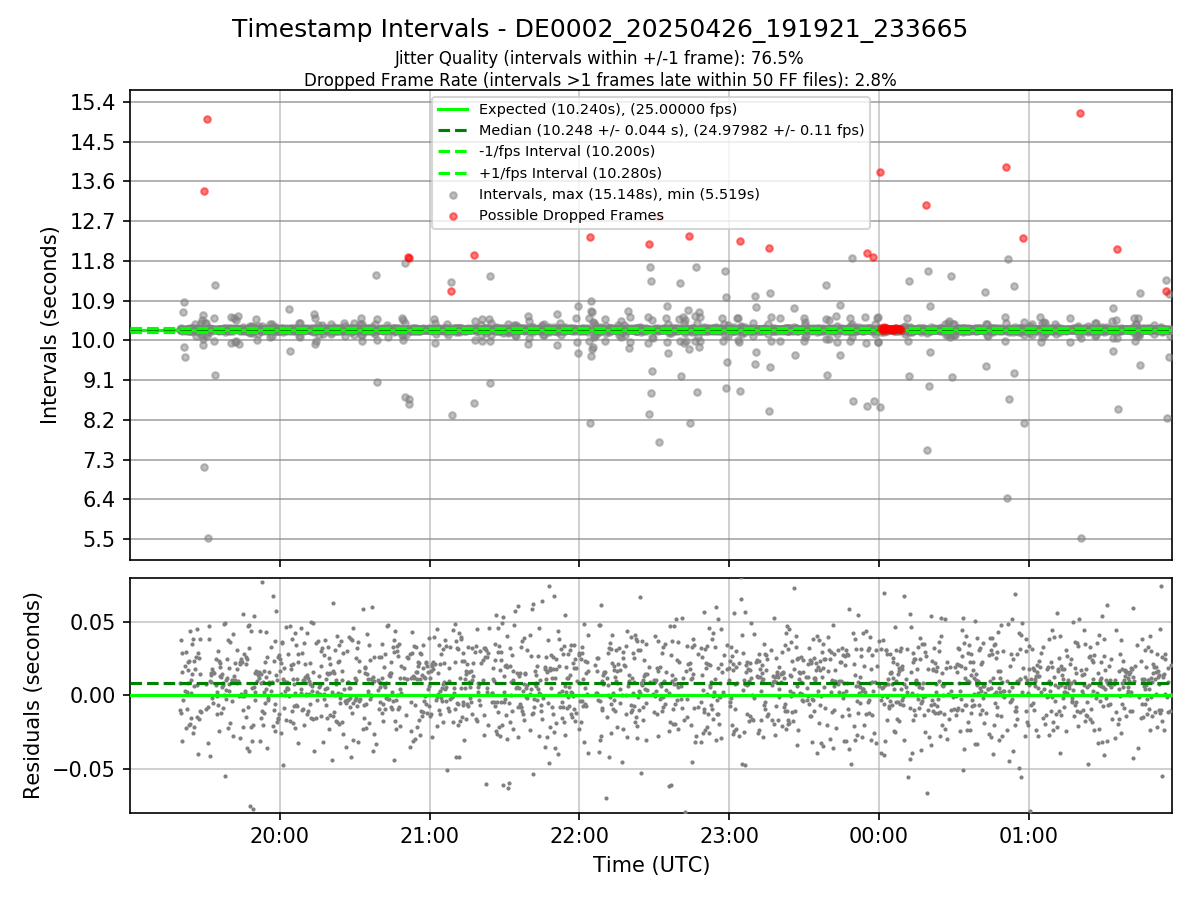Click the 'Intervals (seconds)' y-axis label
The image size is (1200, 900).
[49, 325]
